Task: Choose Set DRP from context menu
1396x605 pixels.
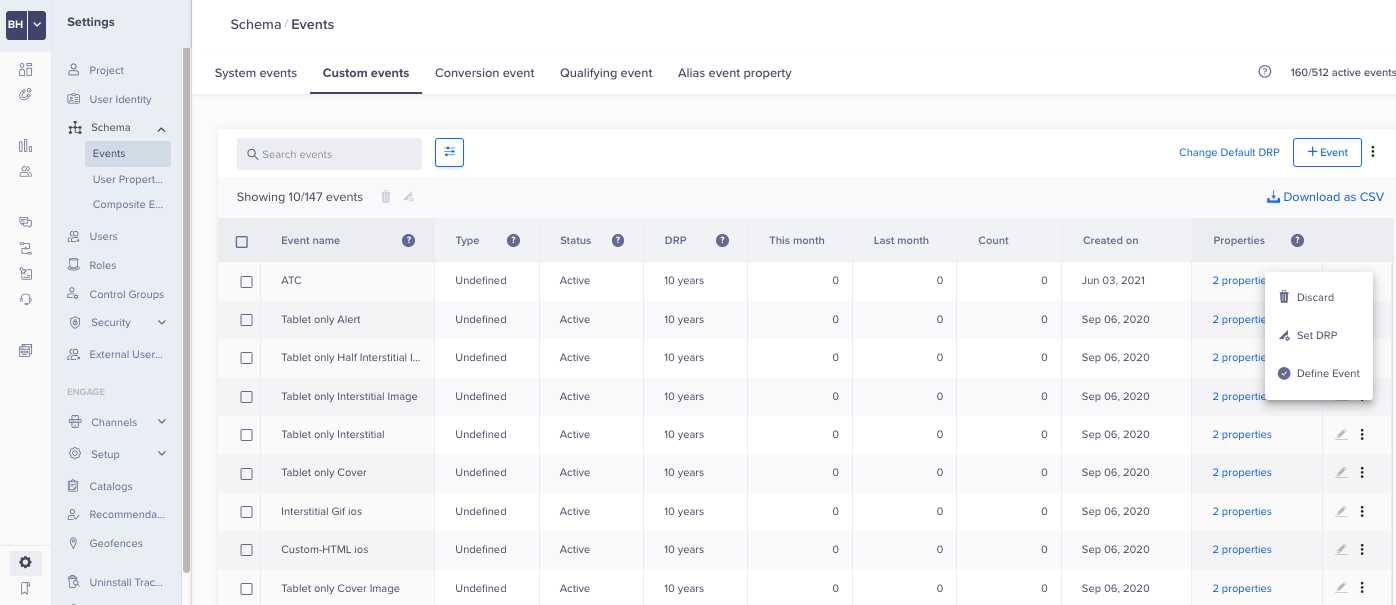Action: (1316, 335)
